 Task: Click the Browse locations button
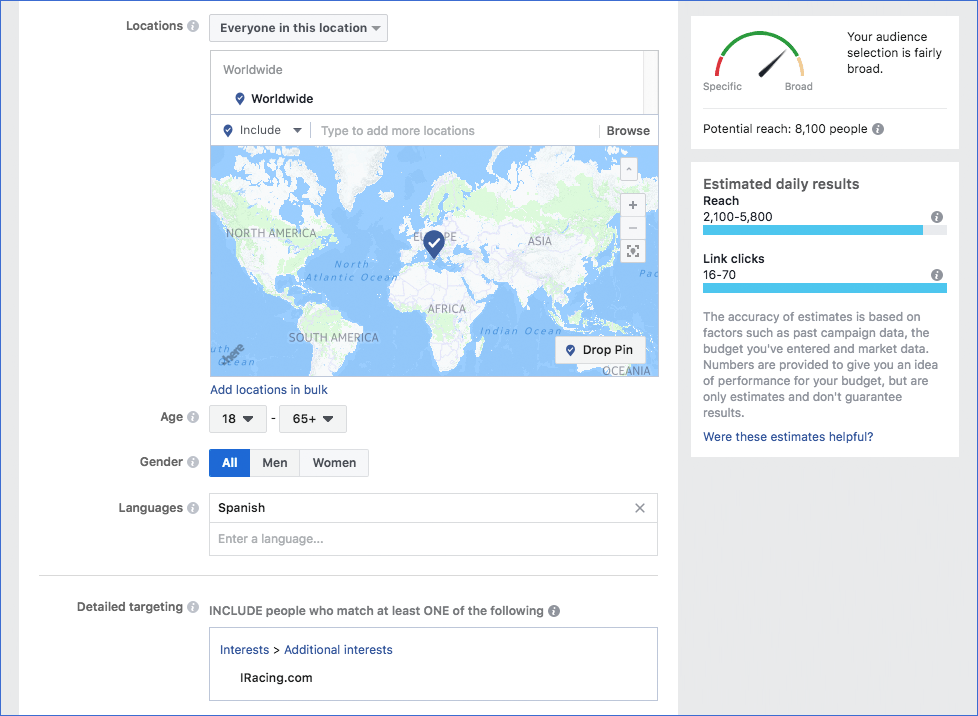[628, 131]
